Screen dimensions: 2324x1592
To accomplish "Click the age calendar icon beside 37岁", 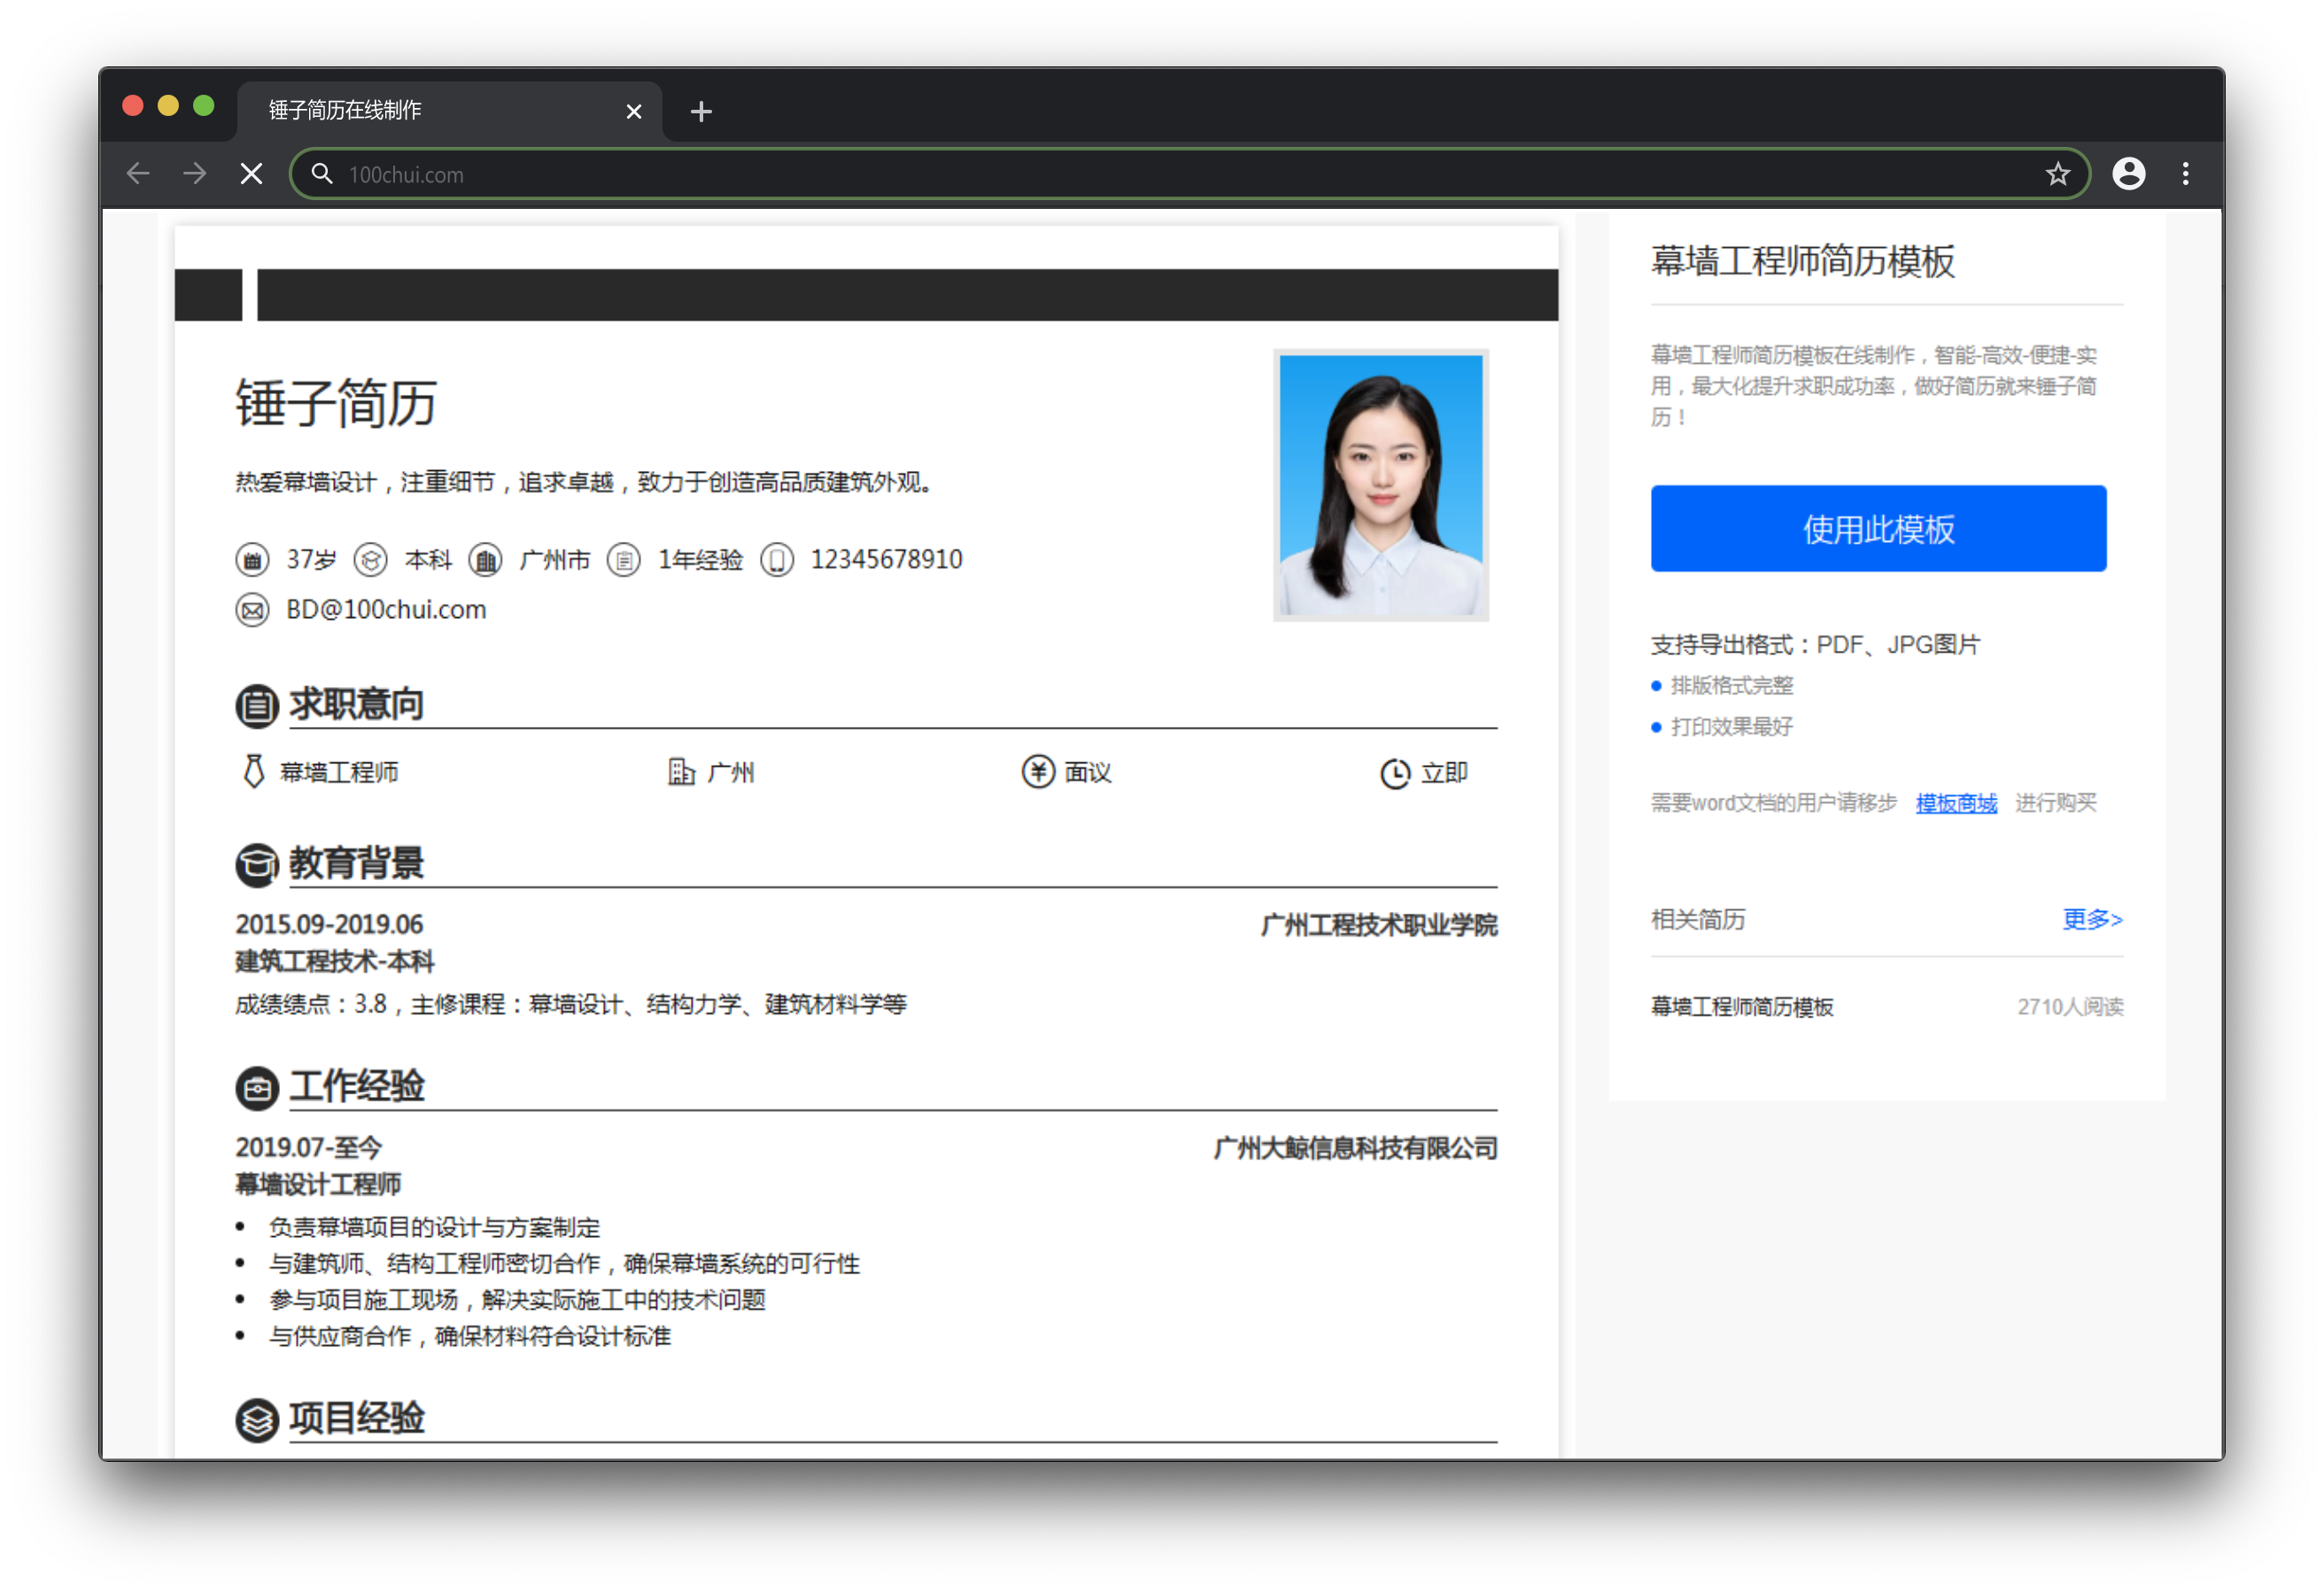I will [x=252, y=560].
